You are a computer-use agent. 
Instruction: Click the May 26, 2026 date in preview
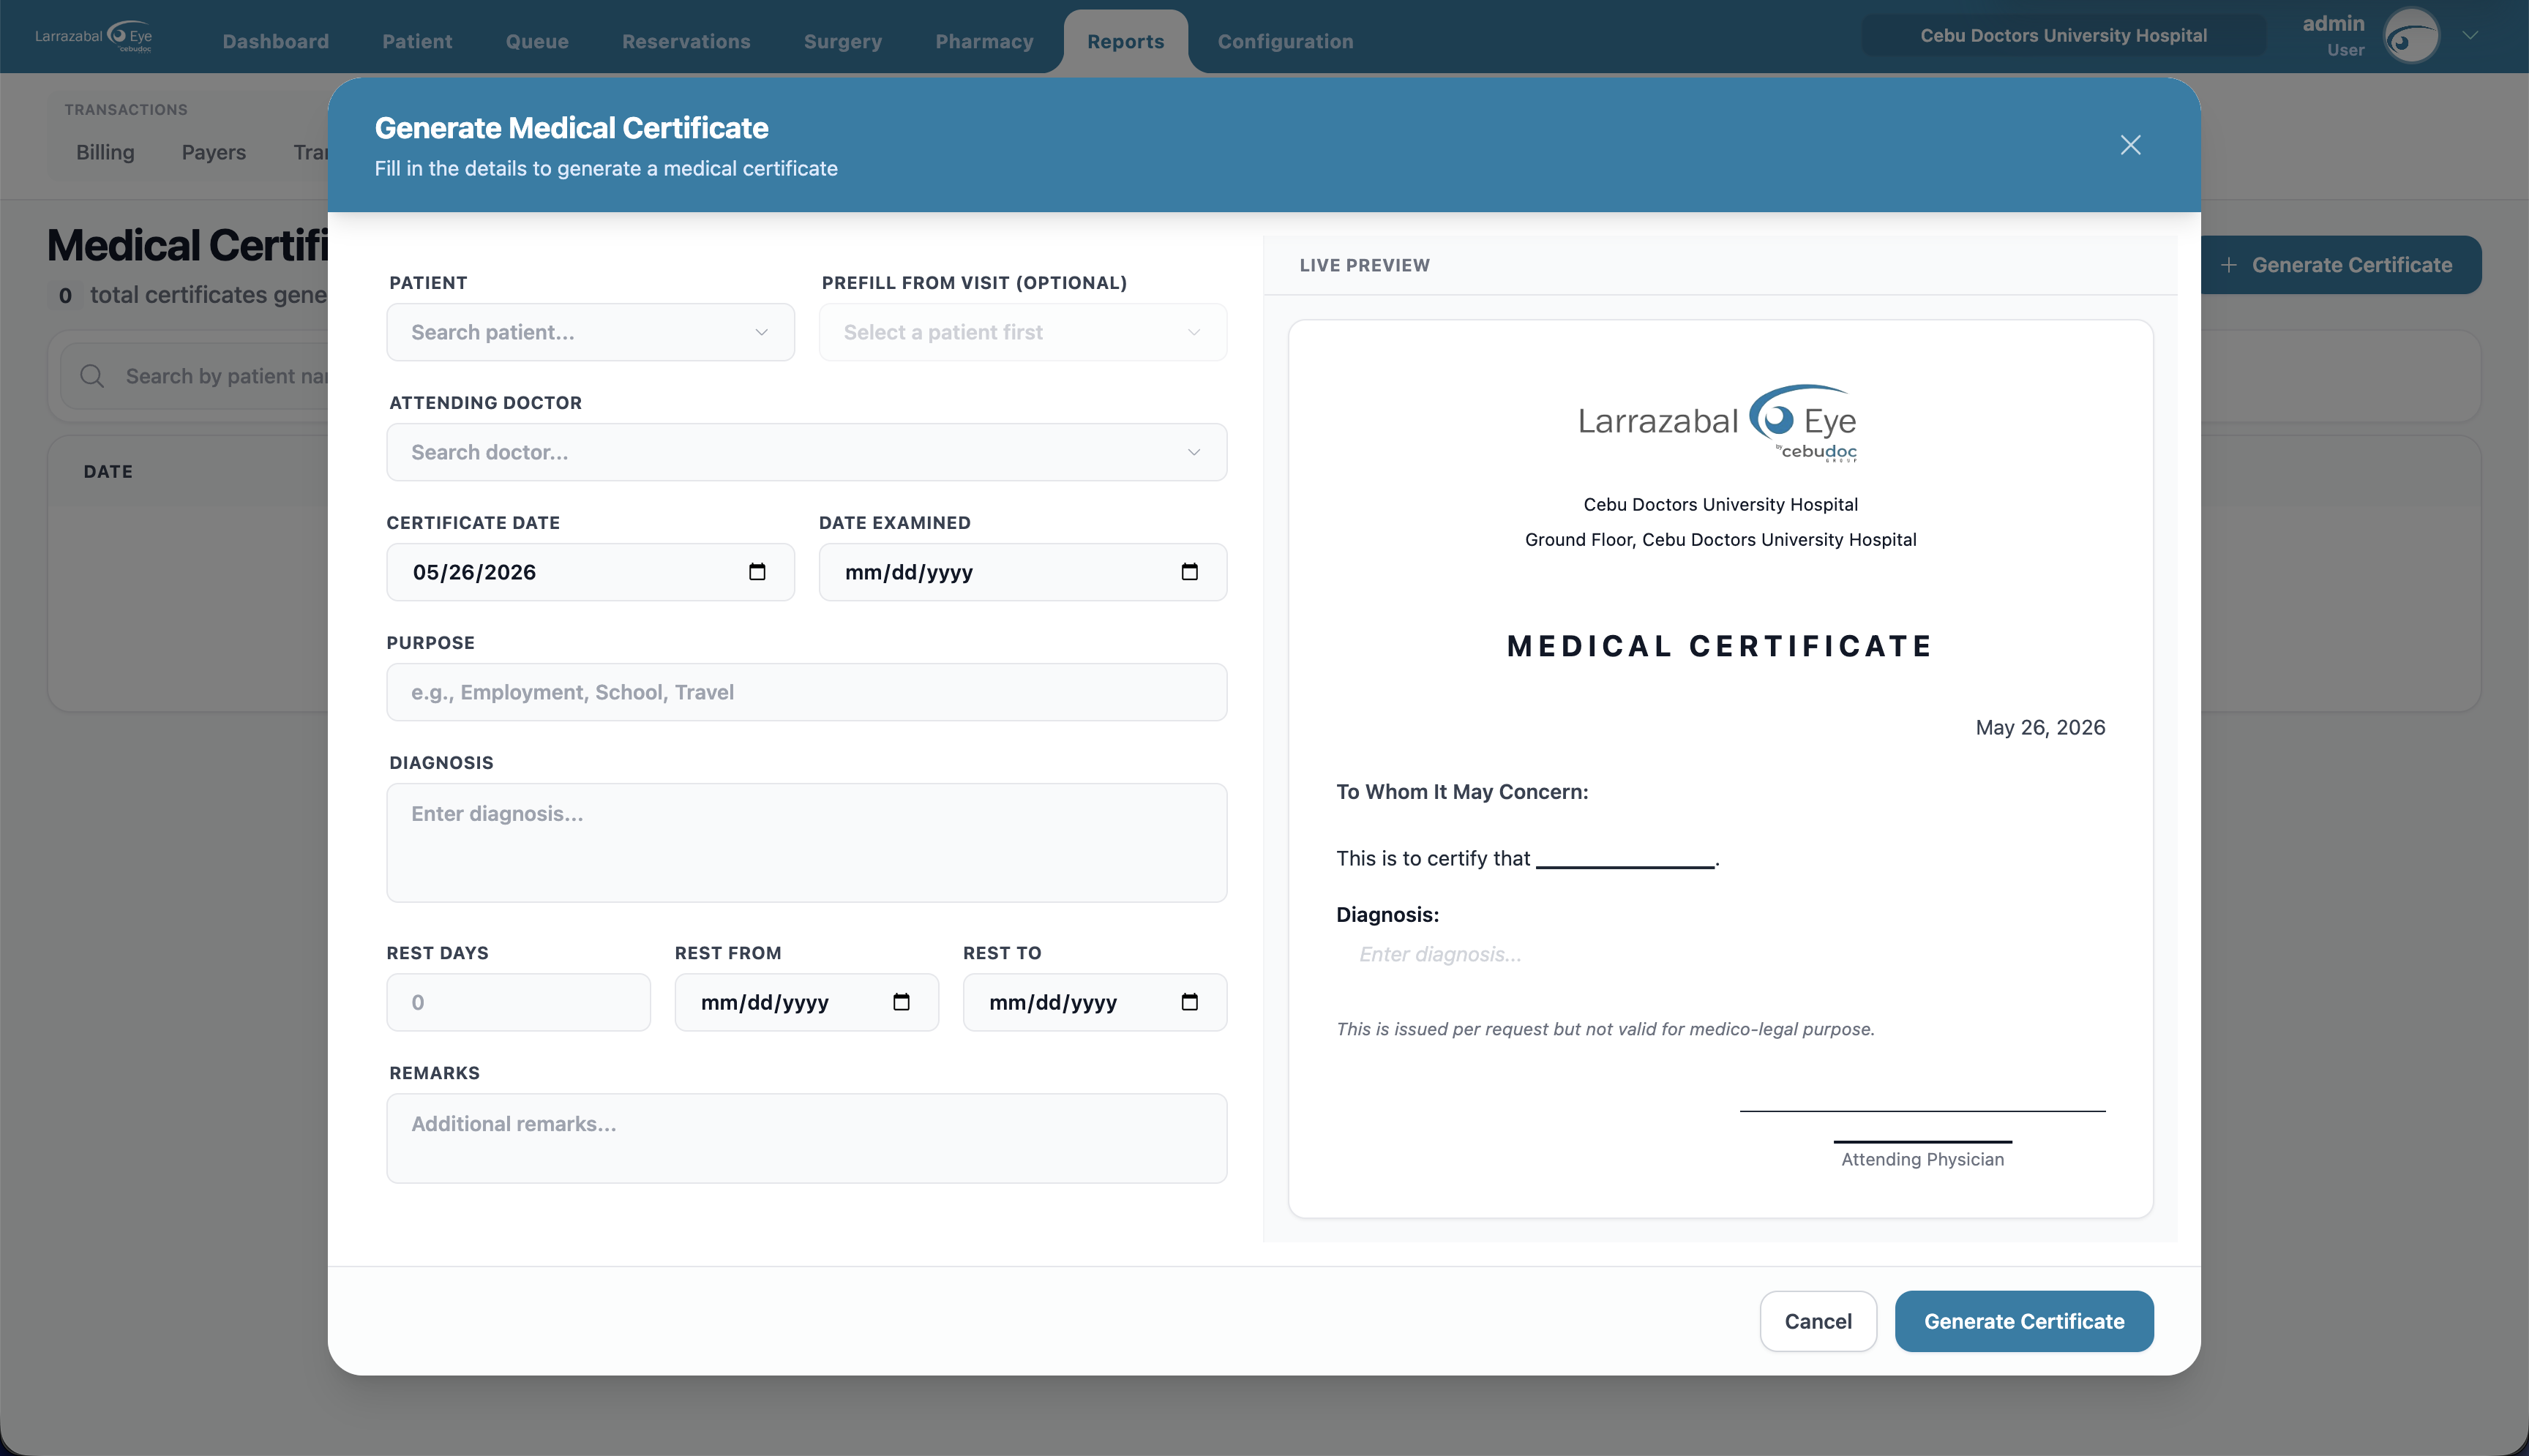2040,728
